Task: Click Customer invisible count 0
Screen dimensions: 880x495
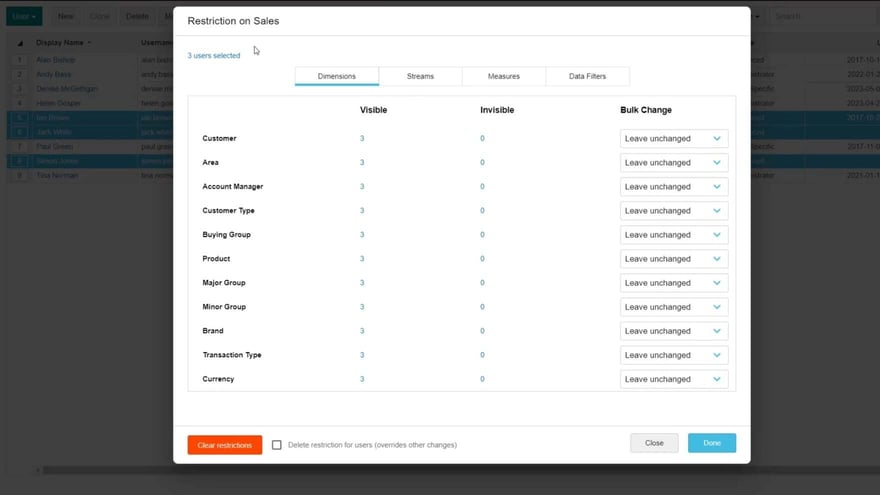Action: (482, 139)
